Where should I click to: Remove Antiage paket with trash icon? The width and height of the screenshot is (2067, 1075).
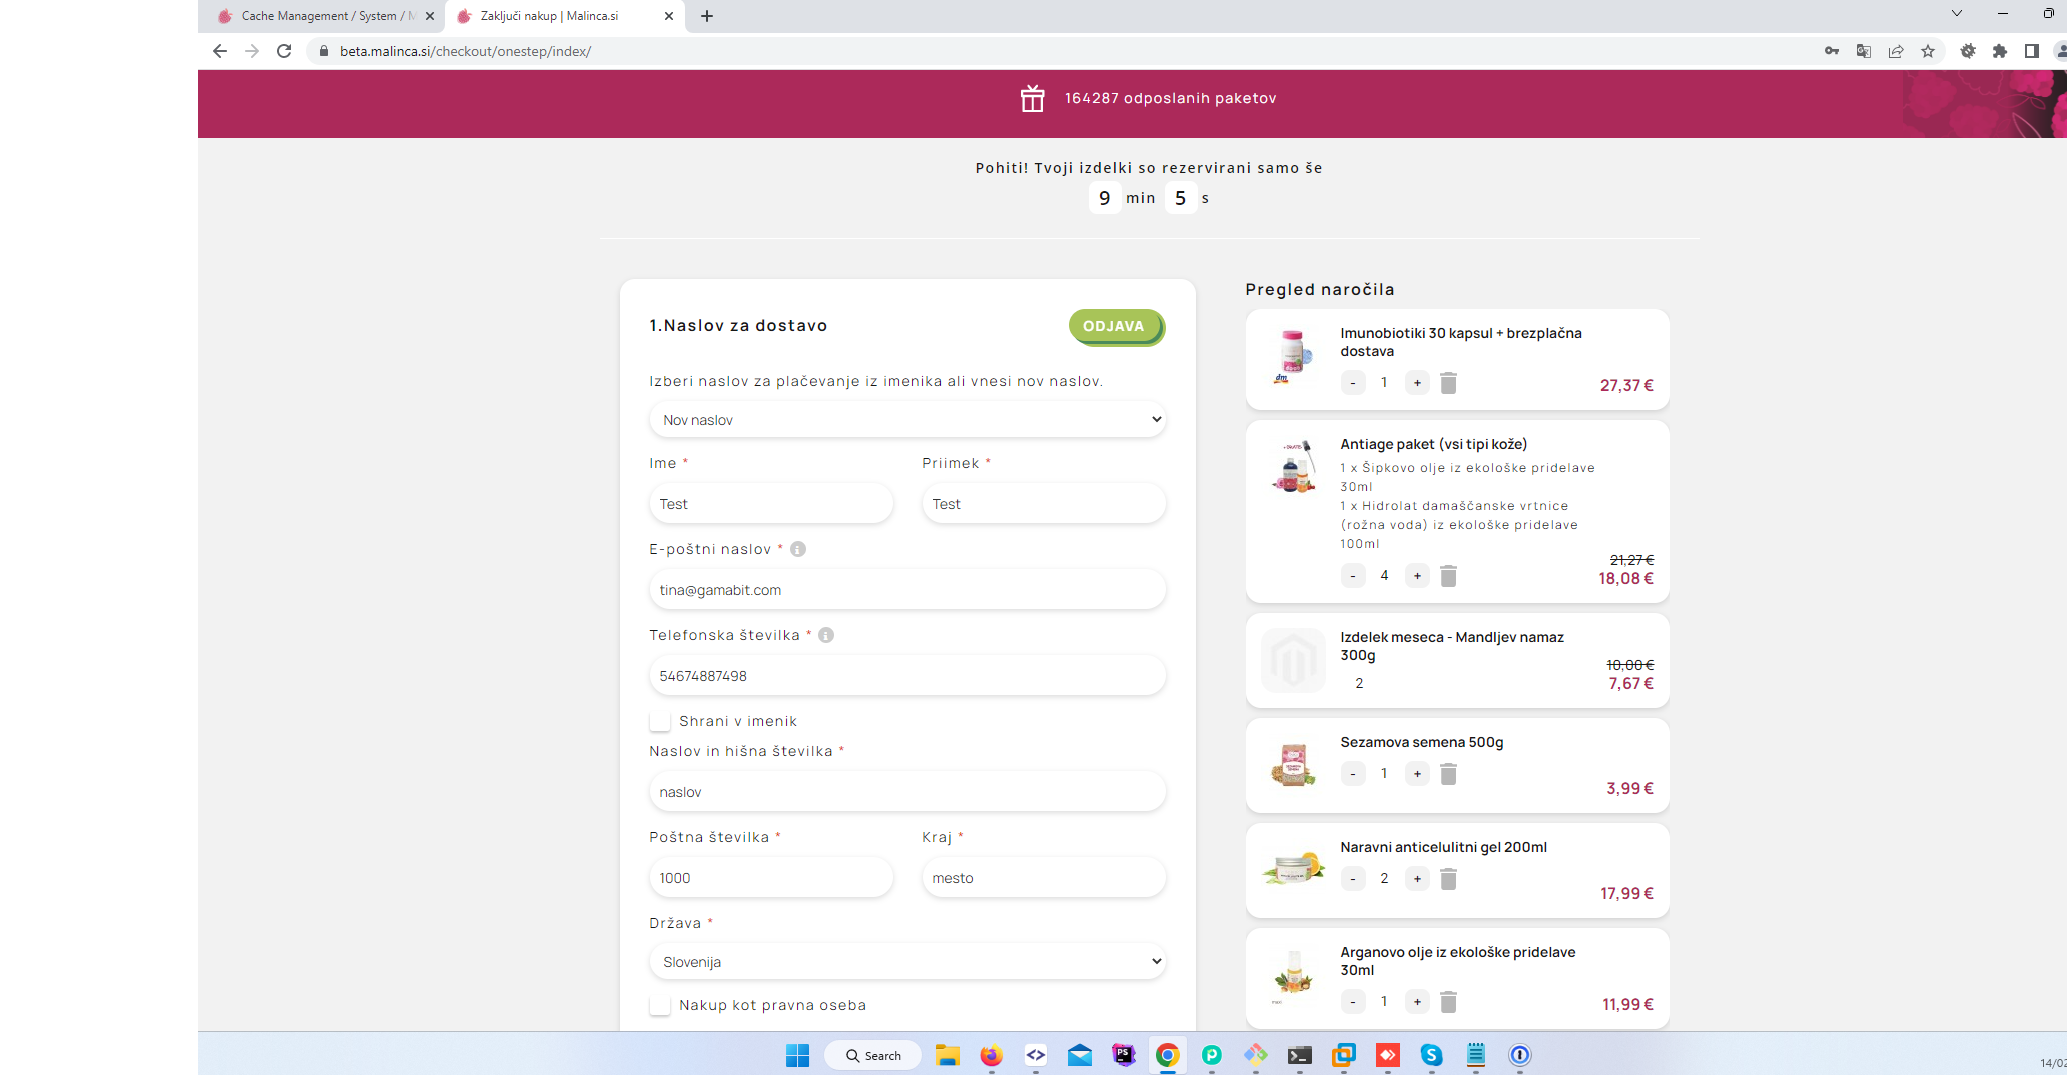pyautogui.click(x=1448, y=576)
